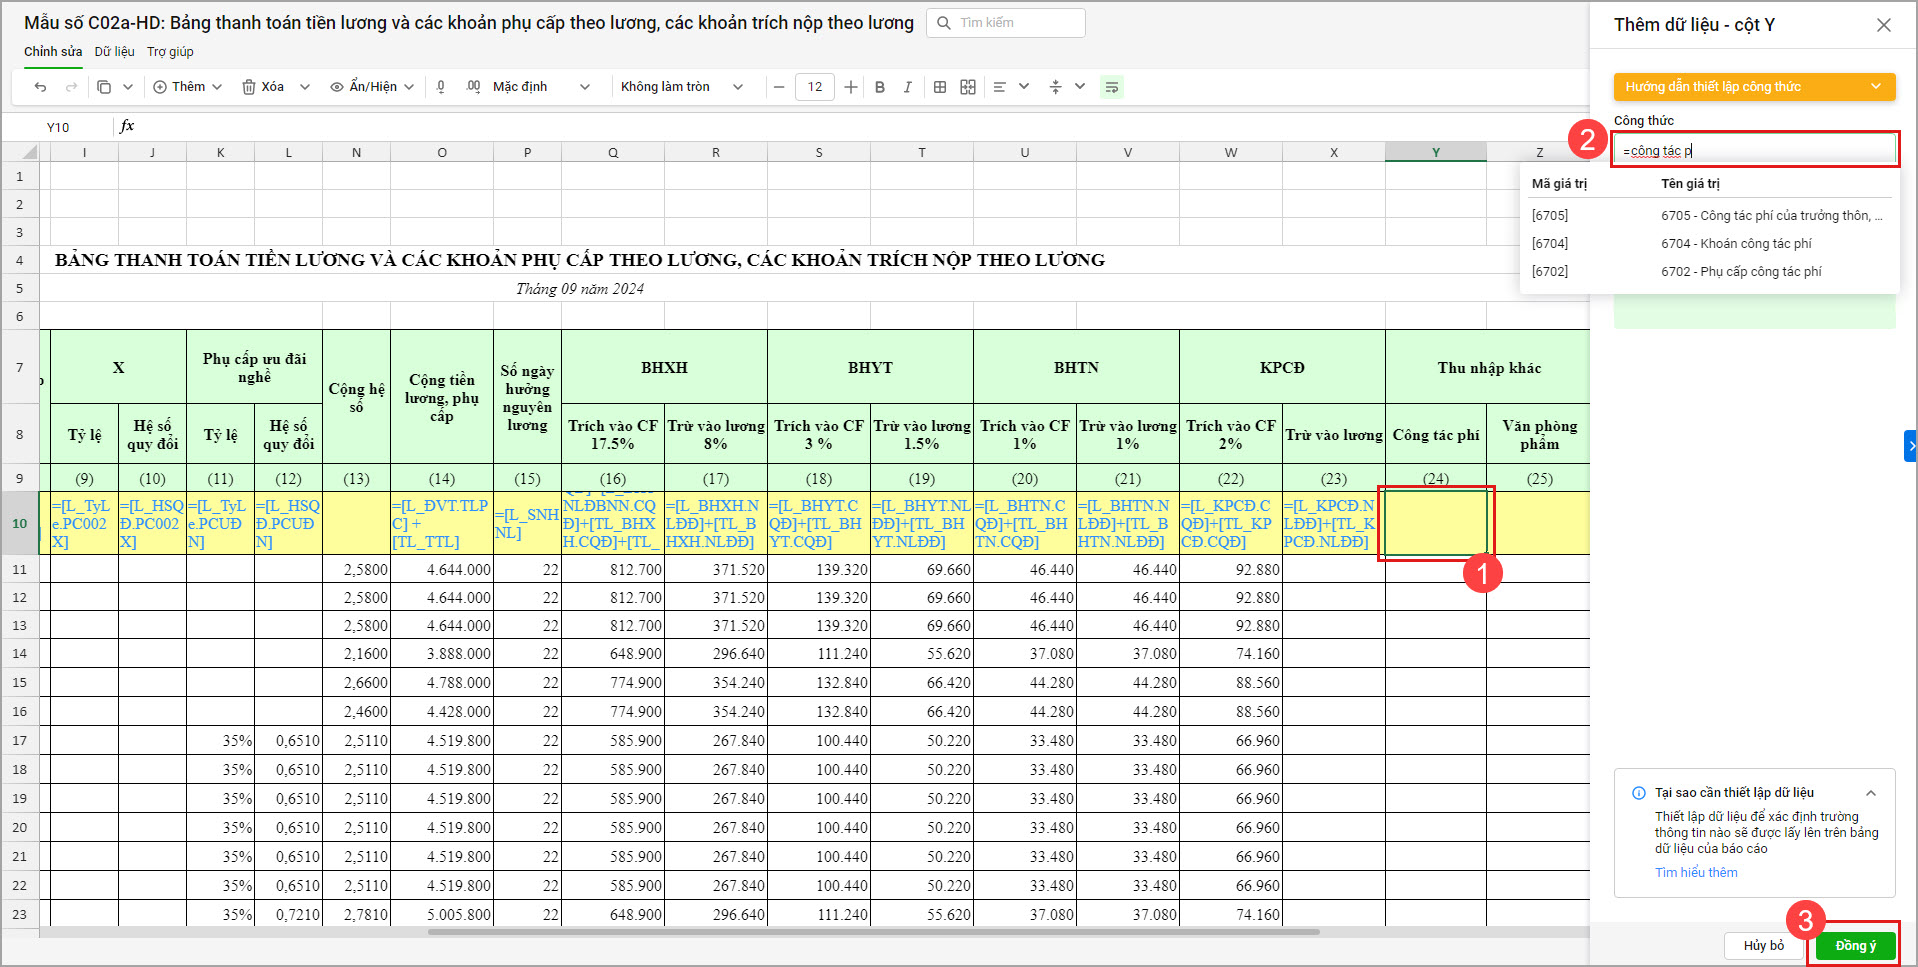Click the undo arrow icon
The image size is (1918, 967).
point(40,87)
